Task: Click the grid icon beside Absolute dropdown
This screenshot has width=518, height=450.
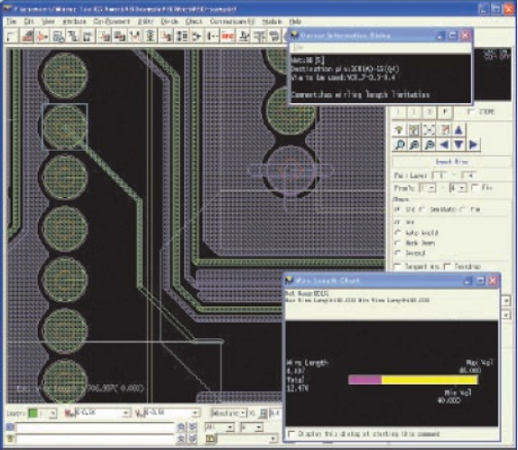Action: pos(263,413)
